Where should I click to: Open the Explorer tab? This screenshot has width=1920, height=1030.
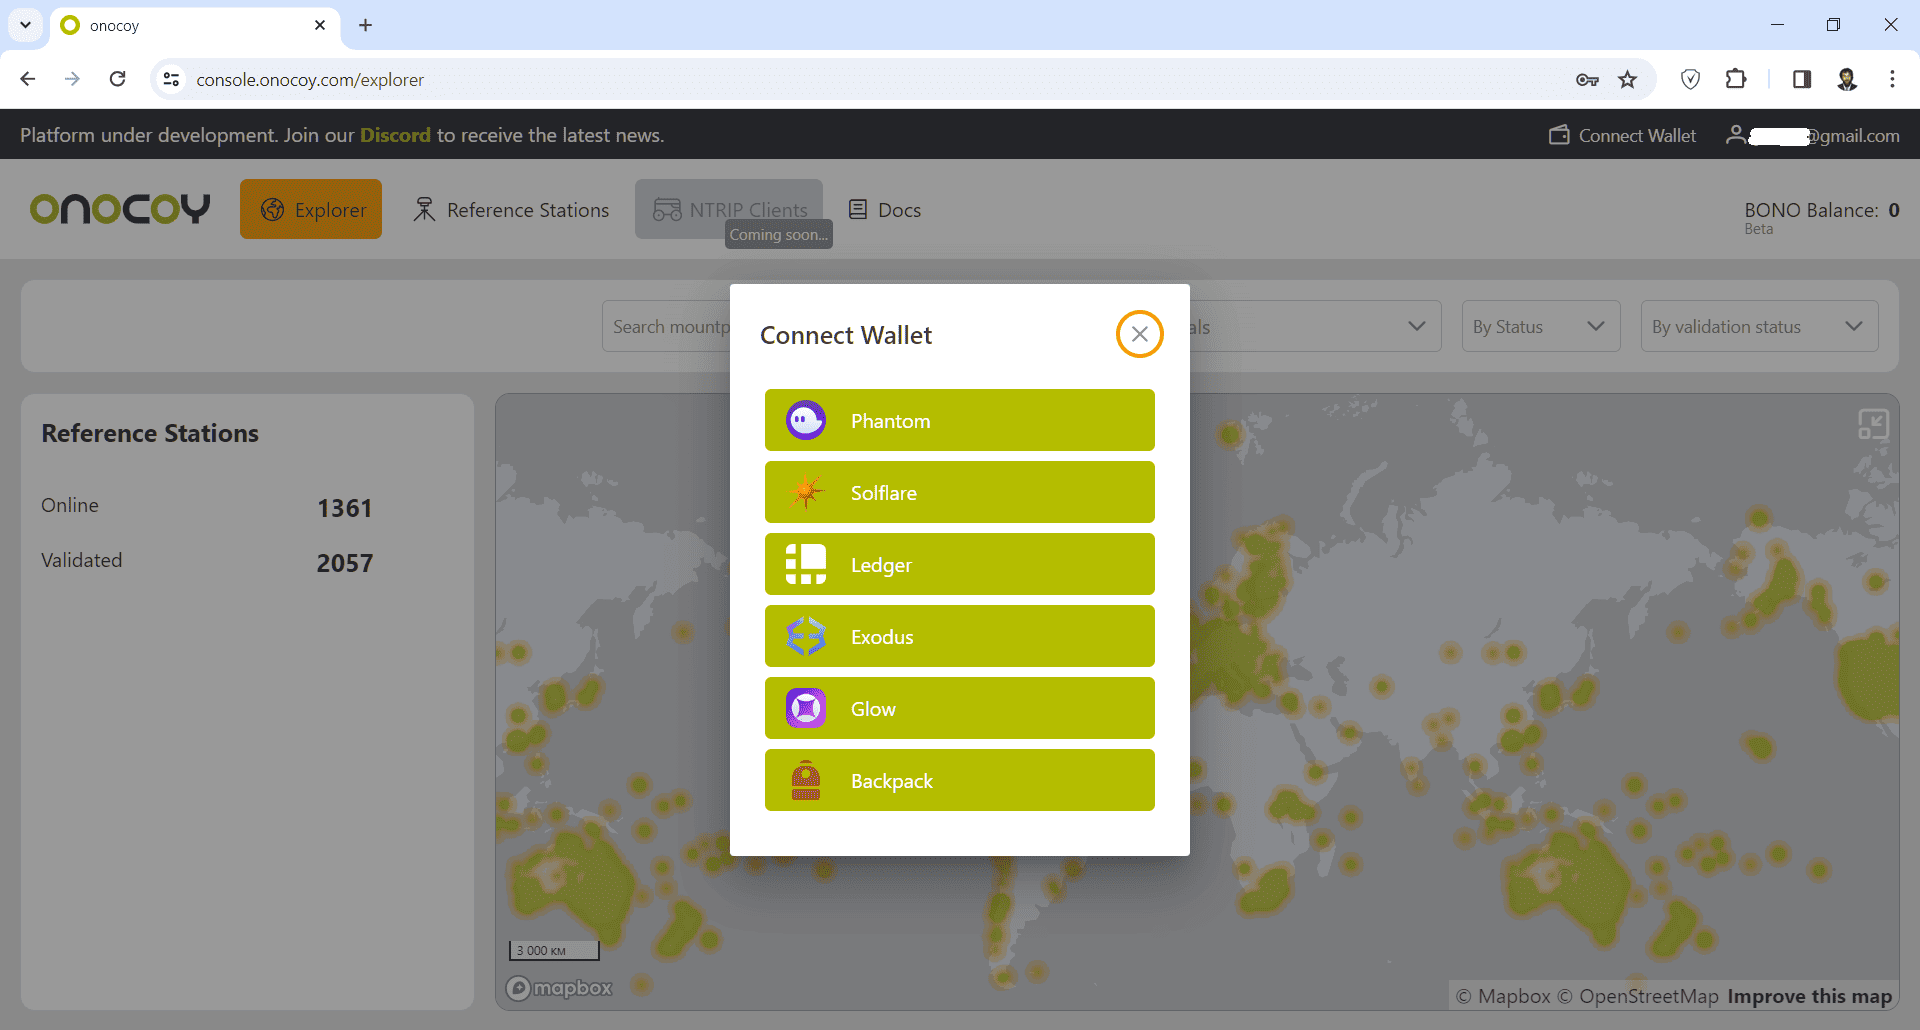311,209
